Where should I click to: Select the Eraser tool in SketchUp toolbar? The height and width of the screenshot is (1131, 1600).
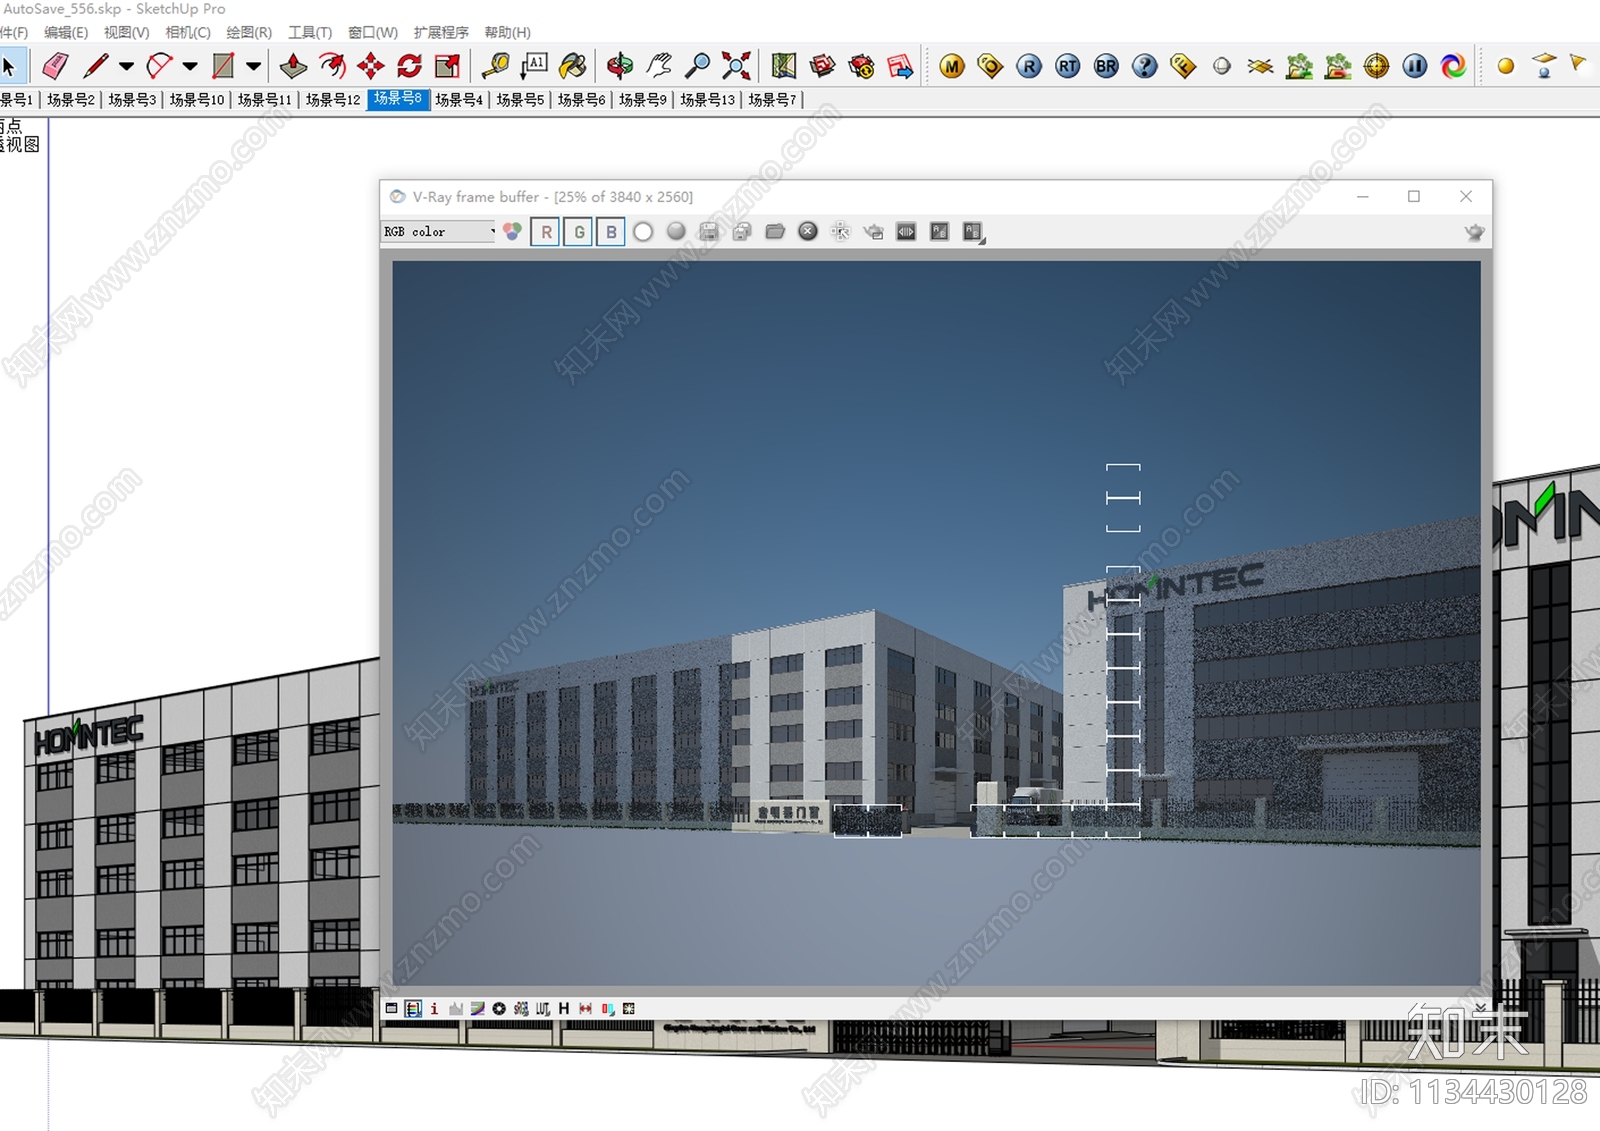tap(56, 66)
